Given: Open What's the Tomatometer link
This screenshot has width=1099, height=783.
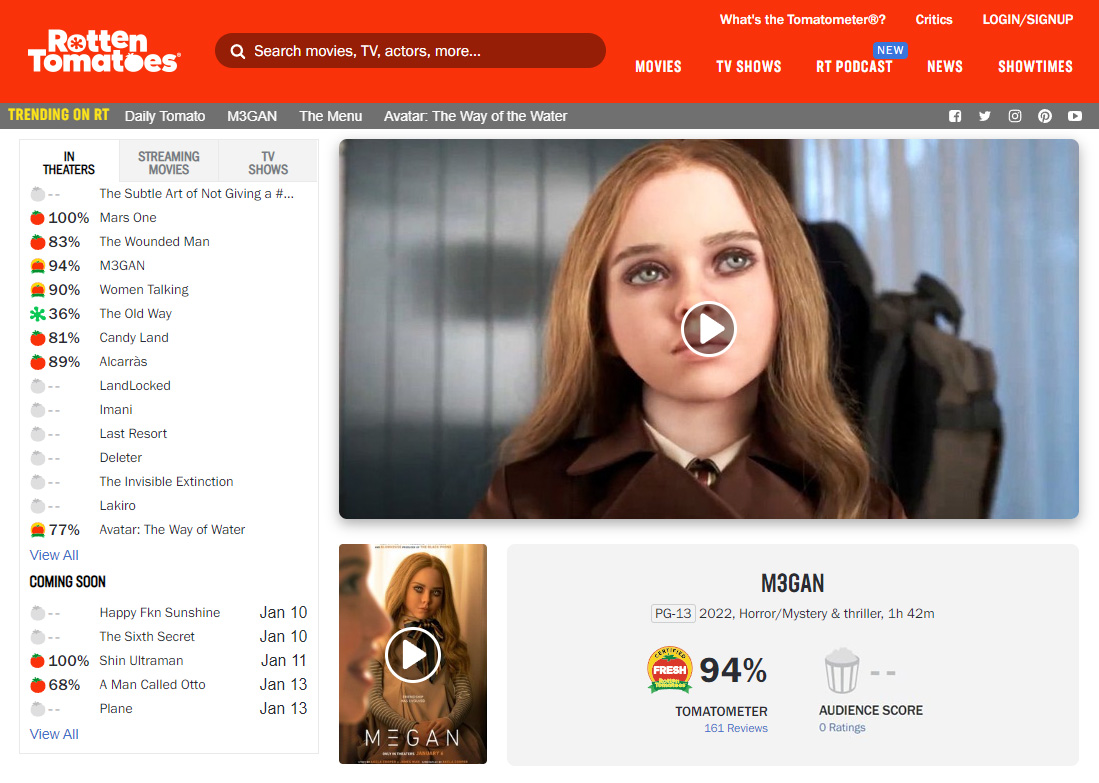Looking at the screenshot, I should 803,20.
